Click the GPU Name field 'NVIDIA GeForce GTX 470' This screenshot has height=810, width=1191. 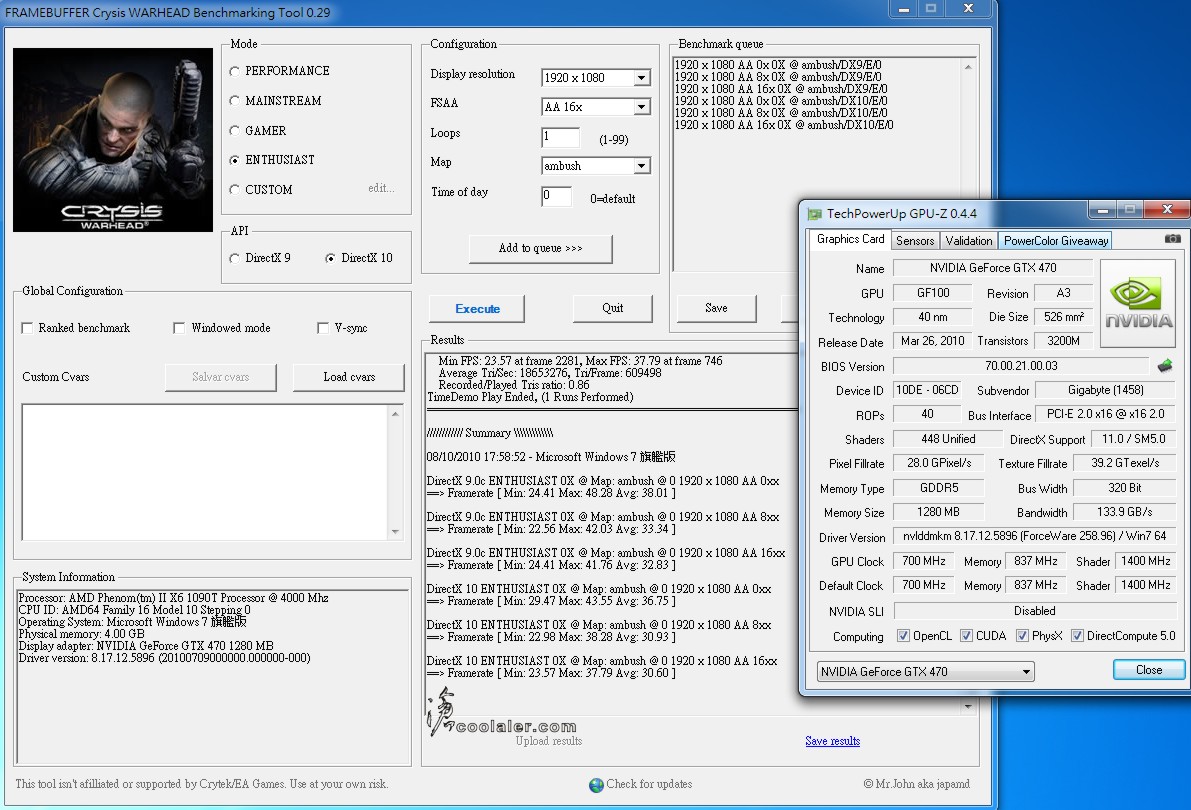[993, 268]
